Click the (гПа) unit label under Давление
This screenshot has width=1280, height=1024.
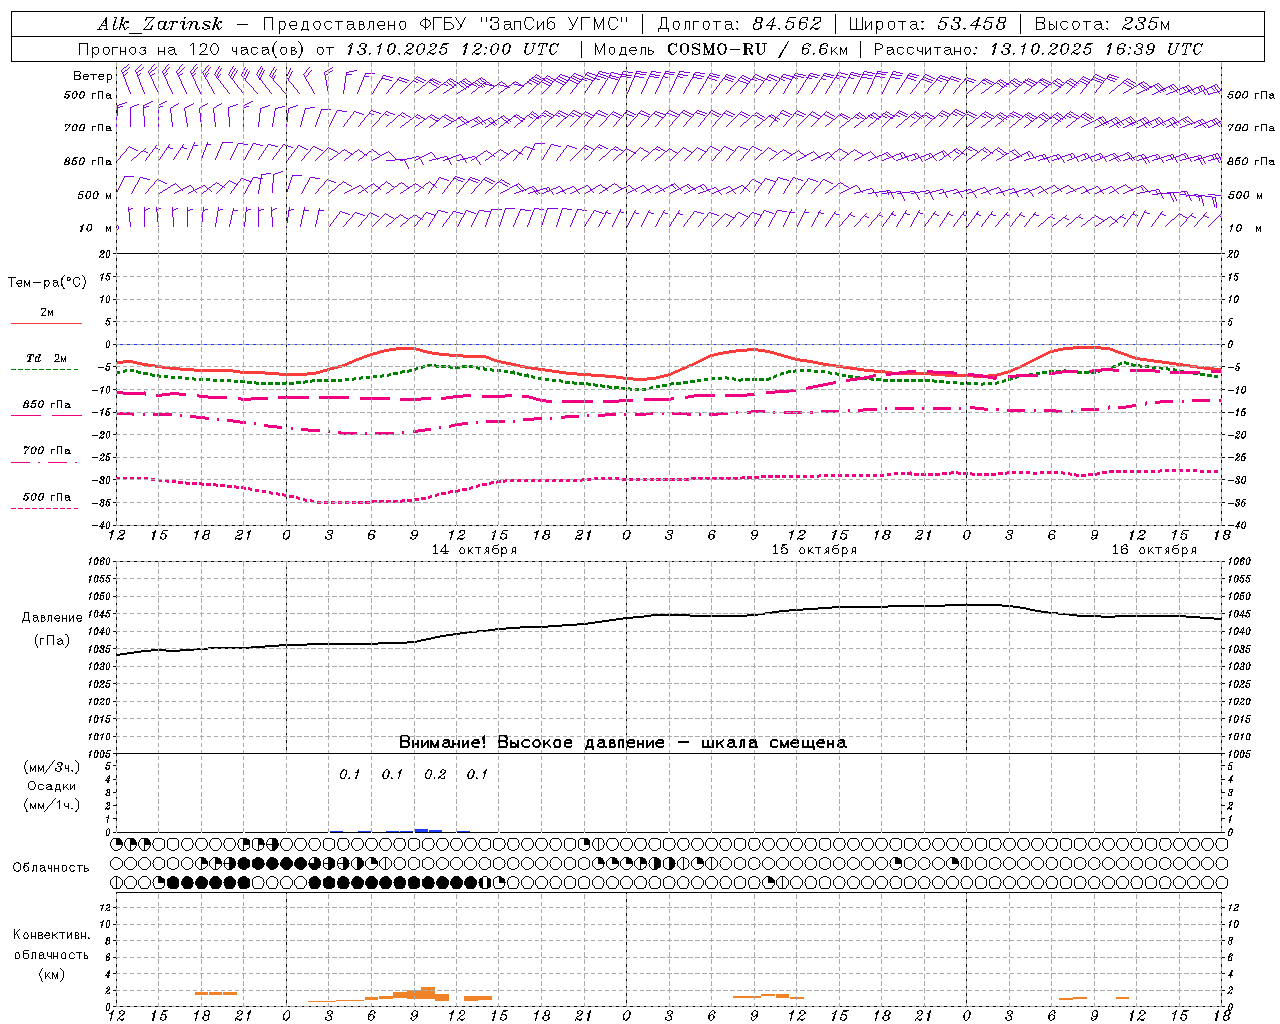point(52,641)
